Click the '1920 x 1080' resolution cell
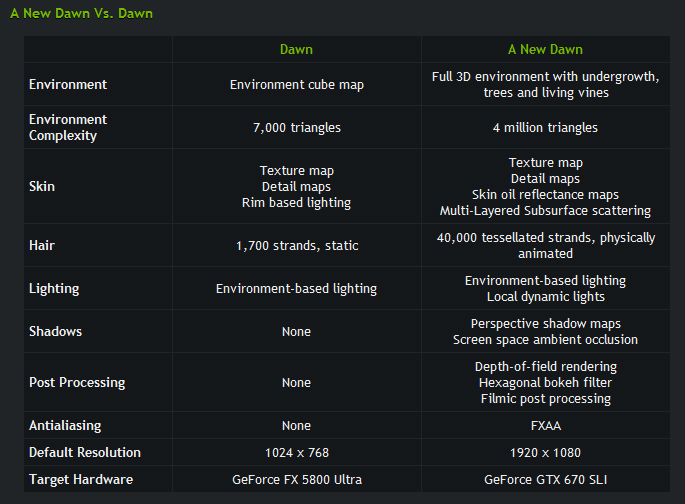 [x=545, y=452]
